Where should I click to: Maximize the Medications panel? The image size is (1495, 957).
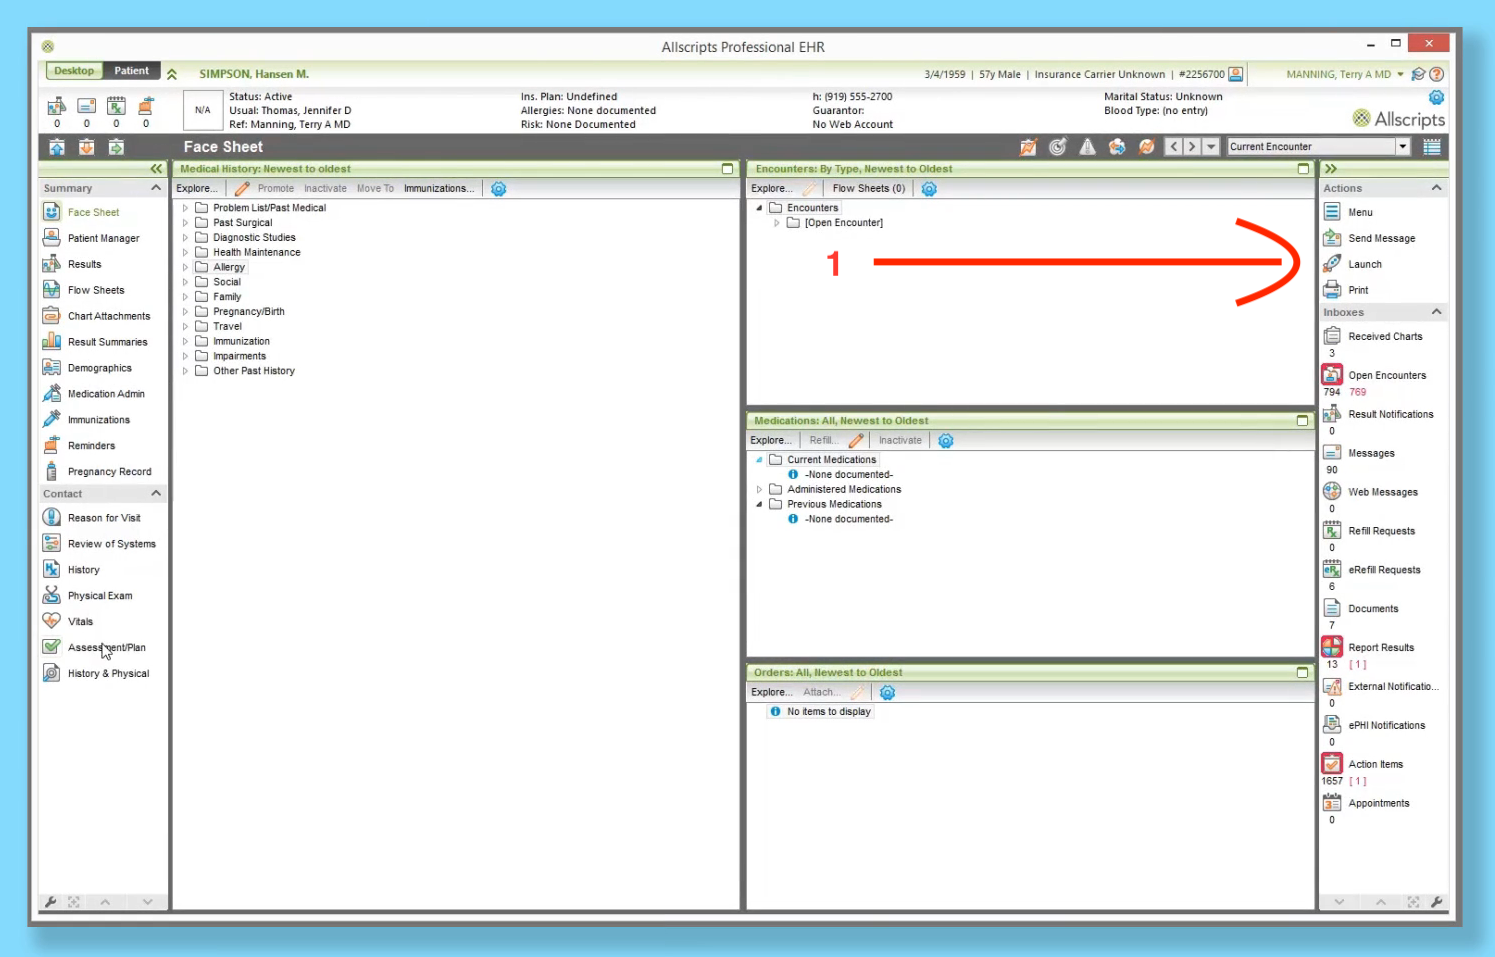click(1302, 421)
